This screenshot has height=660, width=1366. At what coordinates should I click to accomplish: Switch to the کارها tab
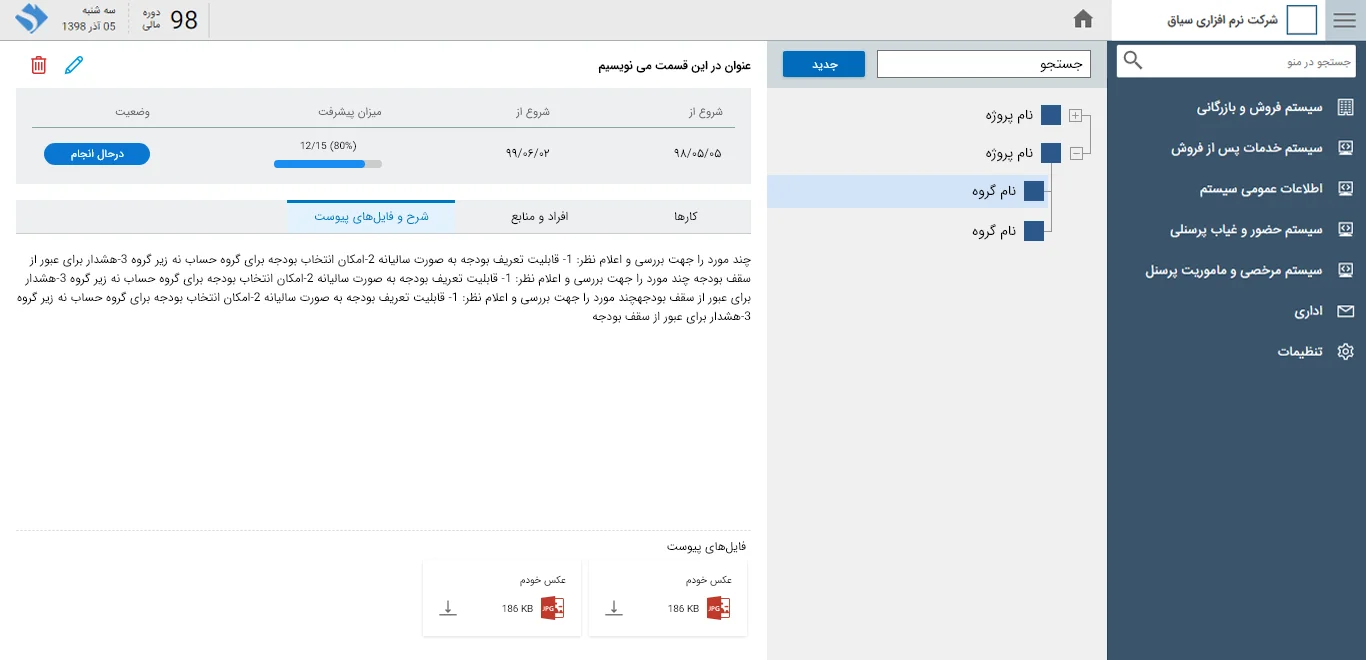686,217
